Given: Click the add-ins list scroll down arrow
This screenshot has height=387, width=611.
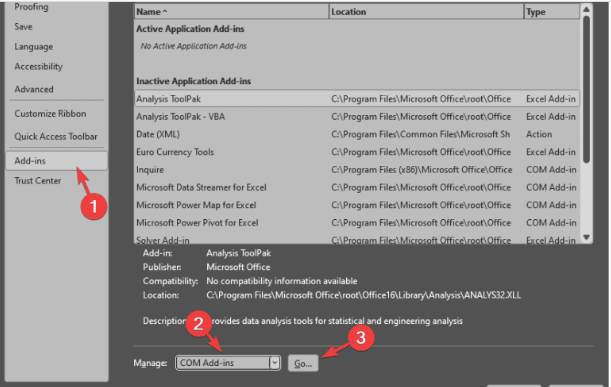Looking at the screenshot, I should (586, 237).
